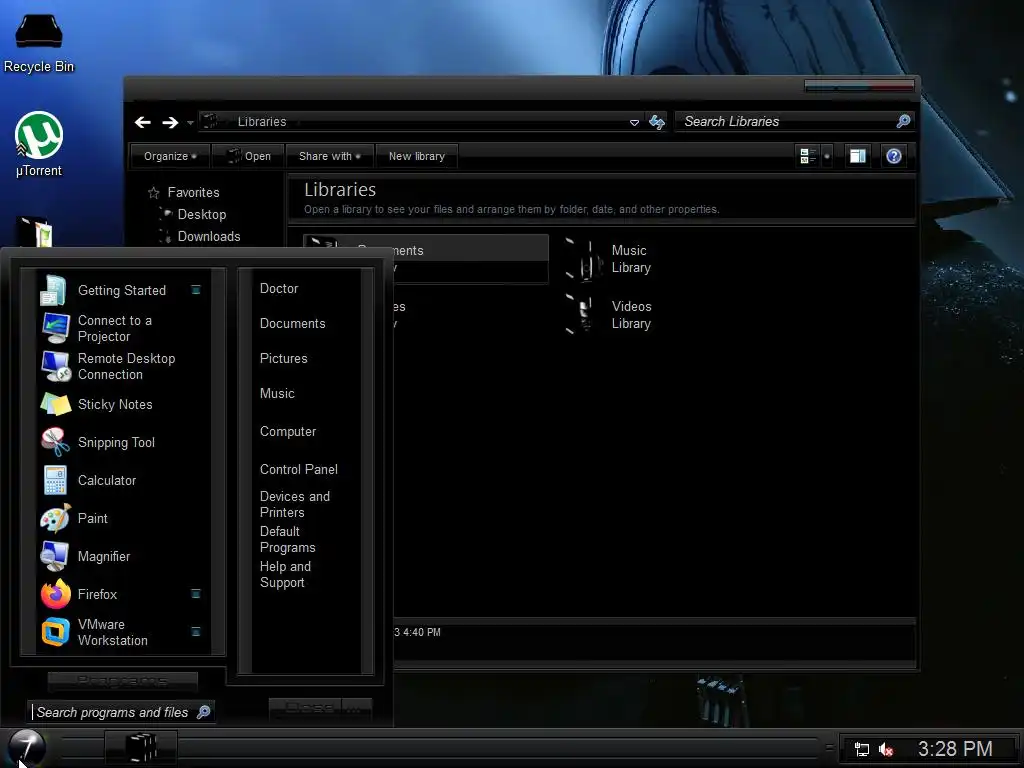1024x768 pixels.
Task: Open the network tray icon
Action: 861,749
